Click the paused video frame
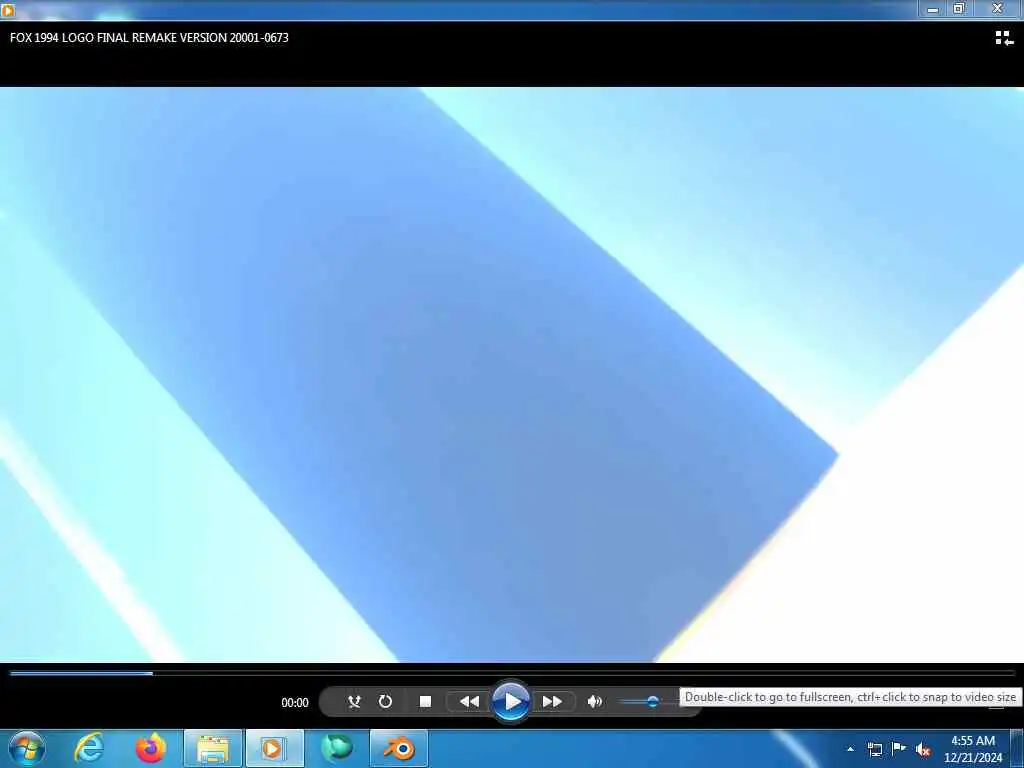The image size is (1024, 768). [x=512, y=375]
